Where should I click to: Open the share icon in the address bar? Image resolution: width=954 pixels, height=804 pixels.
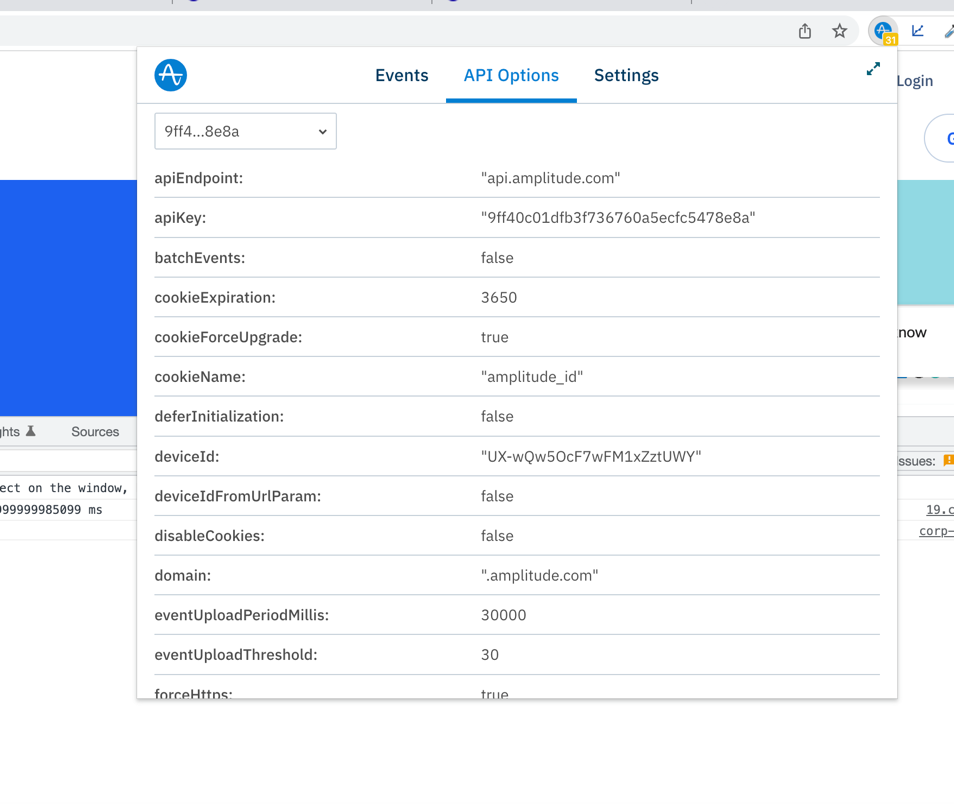[805, 32]
